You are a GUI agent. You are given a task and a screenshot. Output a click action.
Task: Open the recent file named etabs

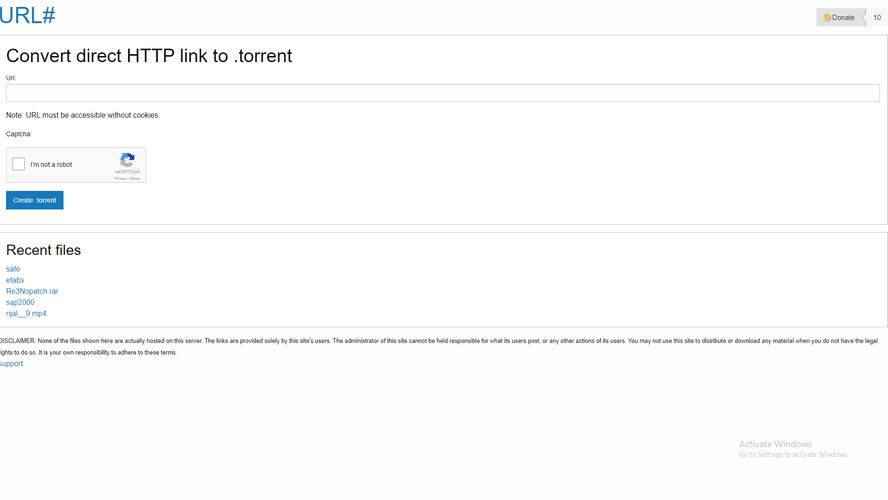pyautogui.click(x=15, y=280)
